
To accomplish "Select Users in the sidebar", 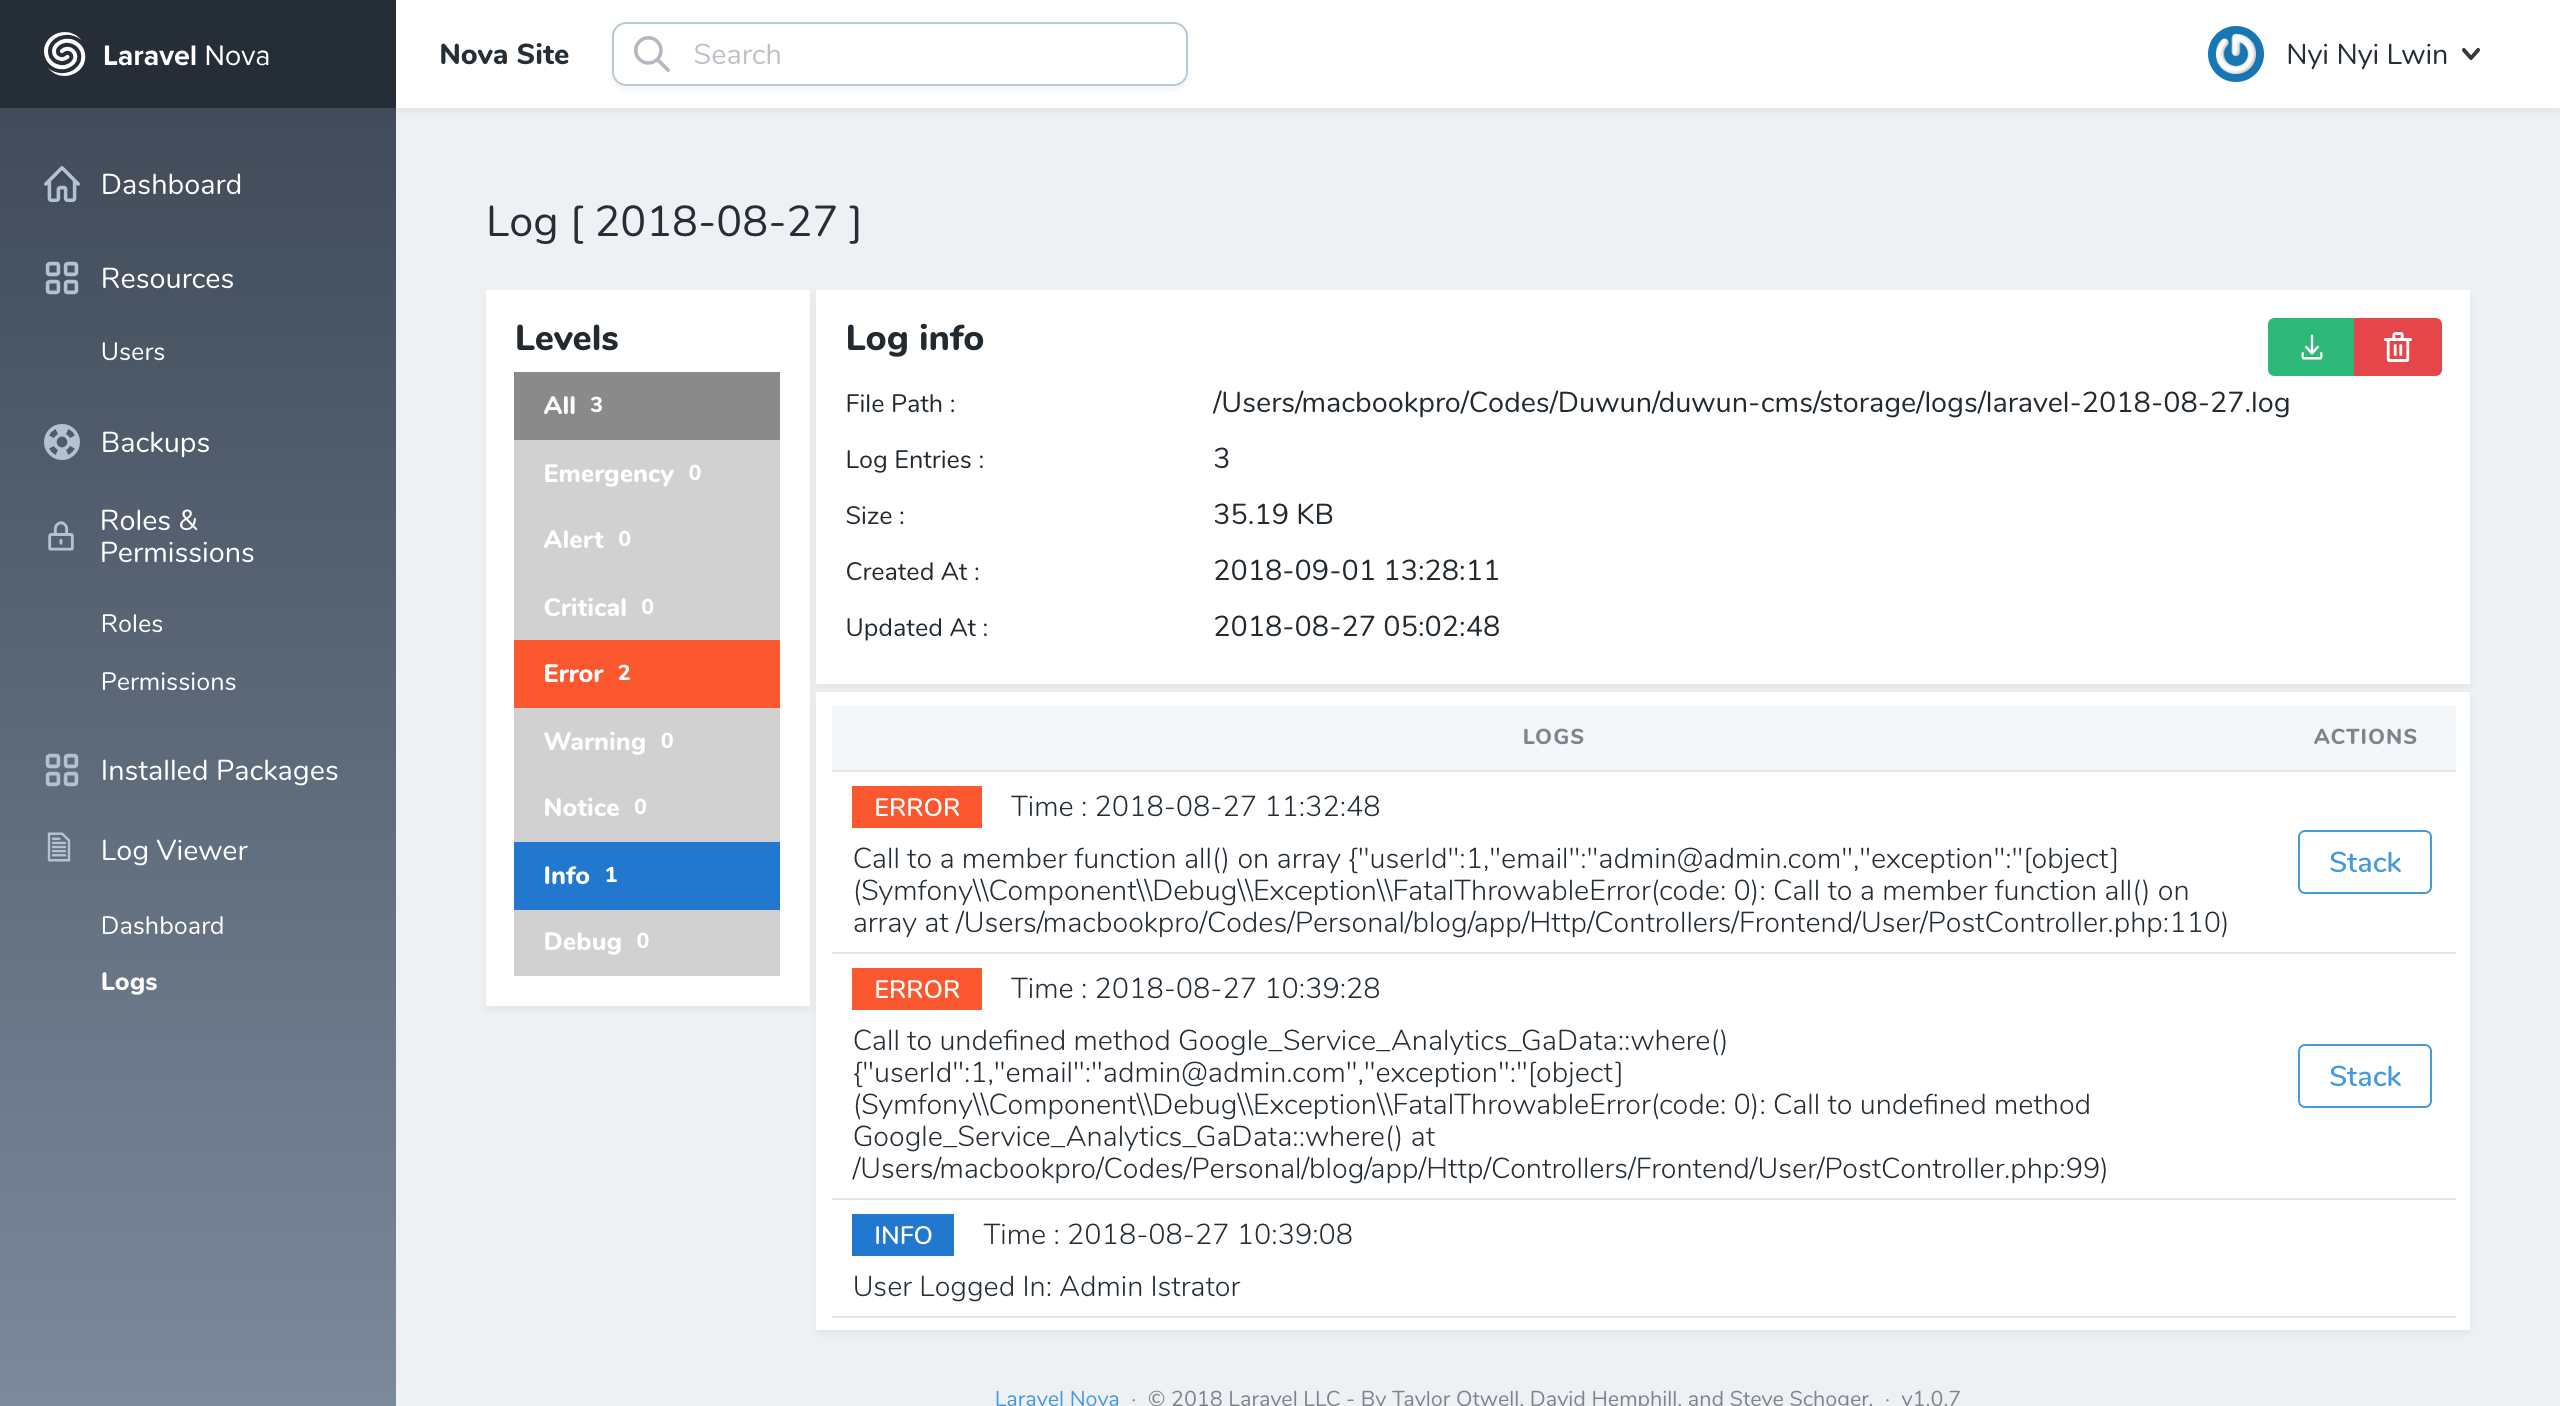I will pos(132,351).
